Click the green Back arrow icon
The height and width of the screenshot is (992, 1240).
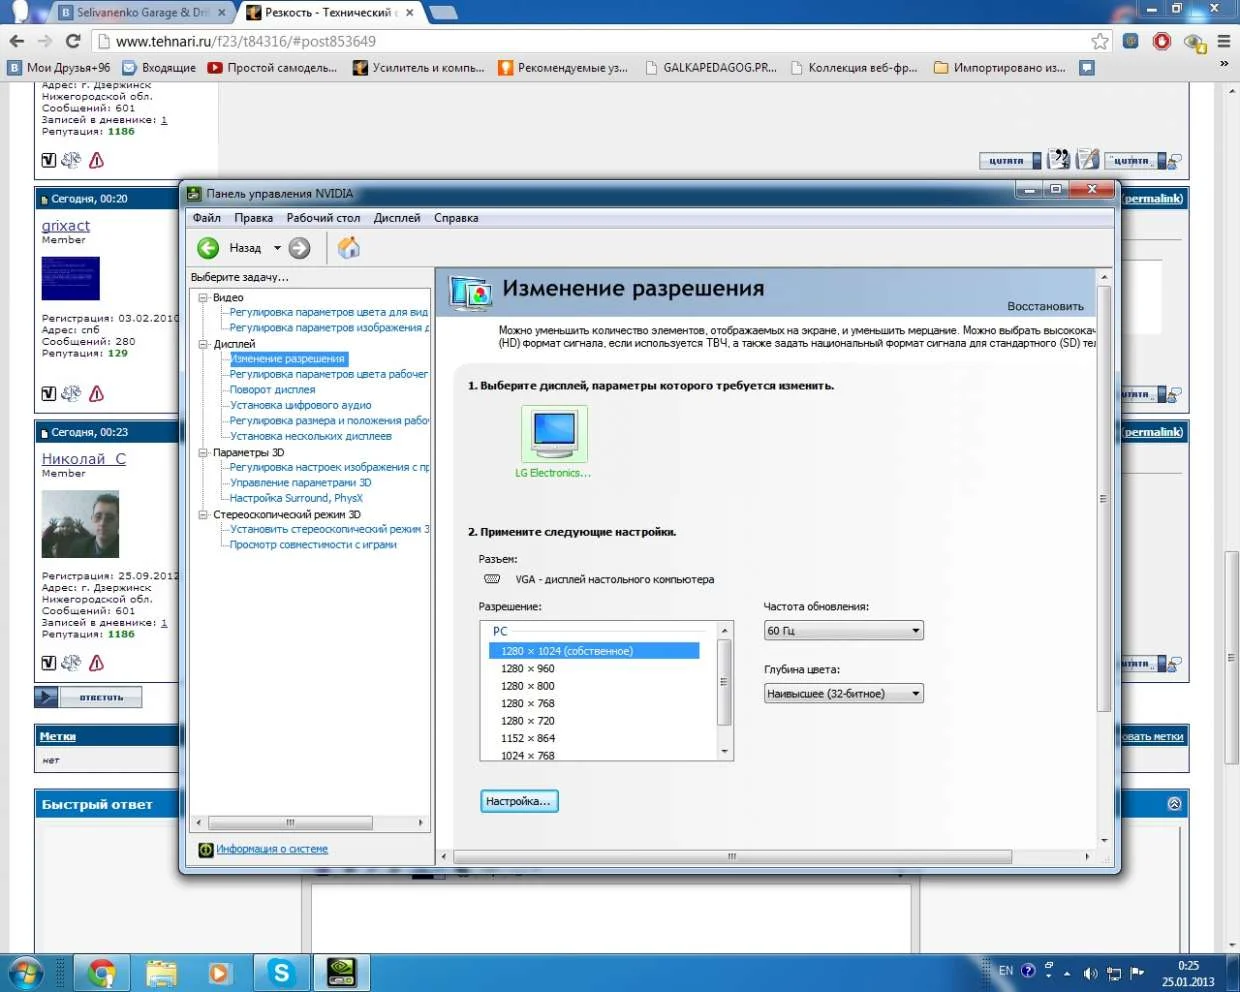coord(208,248)
